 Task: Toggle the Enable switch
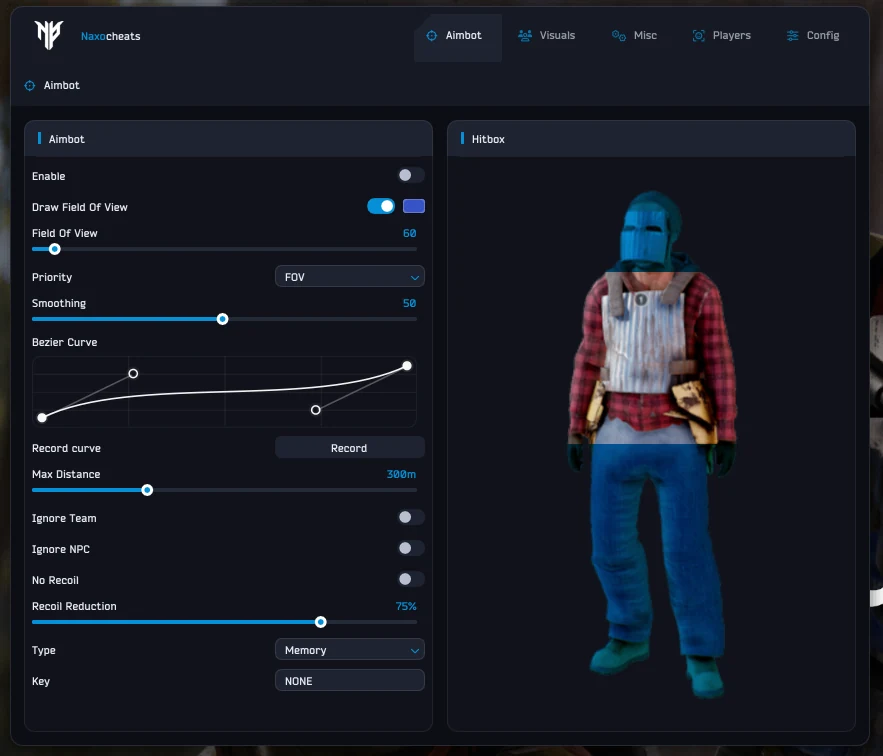point(411,175)
